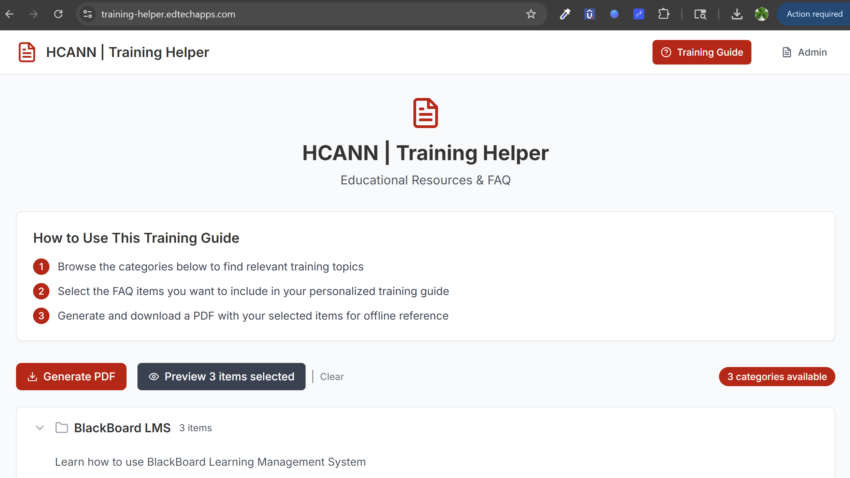Viewport: 850px width, 478px height.
Task: Click the 3 categories available badge
Action: (777, 377)
